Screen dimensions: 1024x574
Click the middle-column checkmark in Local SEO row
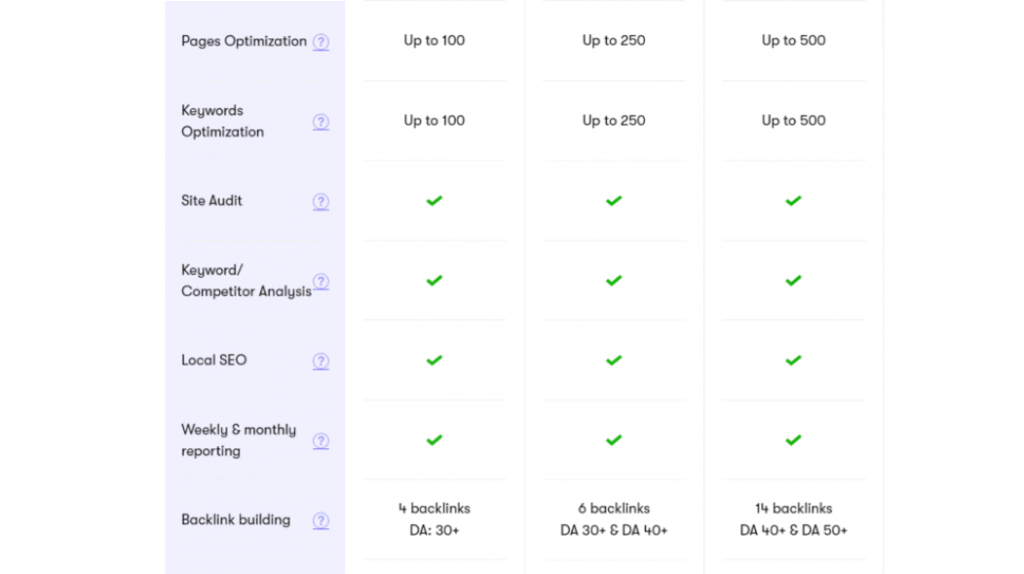click(614, 360)
